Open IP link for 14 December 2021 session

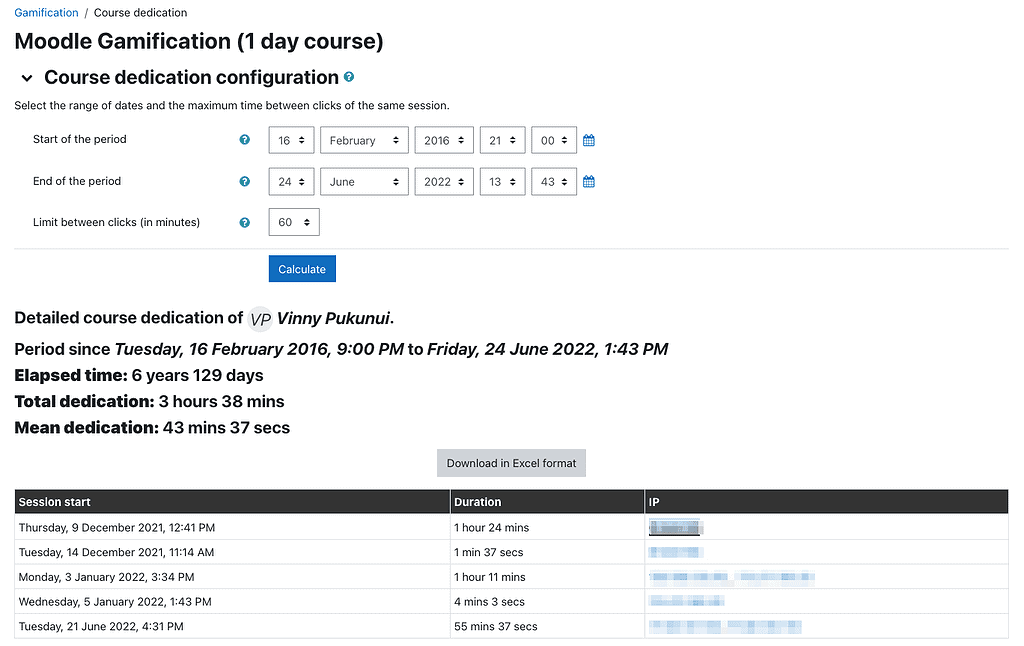click(x=675, y=552)
